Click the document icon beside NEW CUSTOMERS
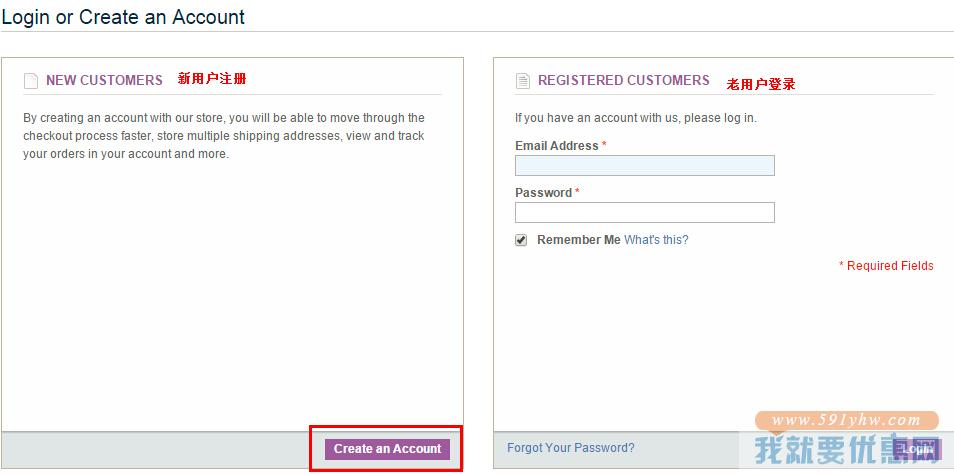 pyautogui.click(x=30, y=81)
